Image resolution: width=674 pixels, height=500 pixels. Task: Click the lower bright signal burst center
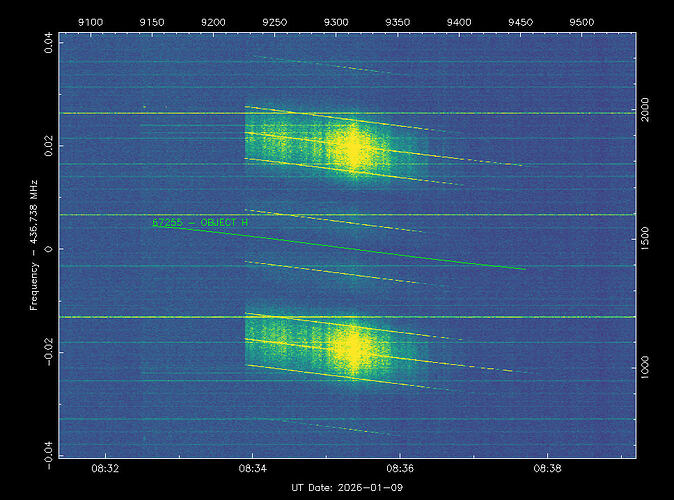(353, 347)
